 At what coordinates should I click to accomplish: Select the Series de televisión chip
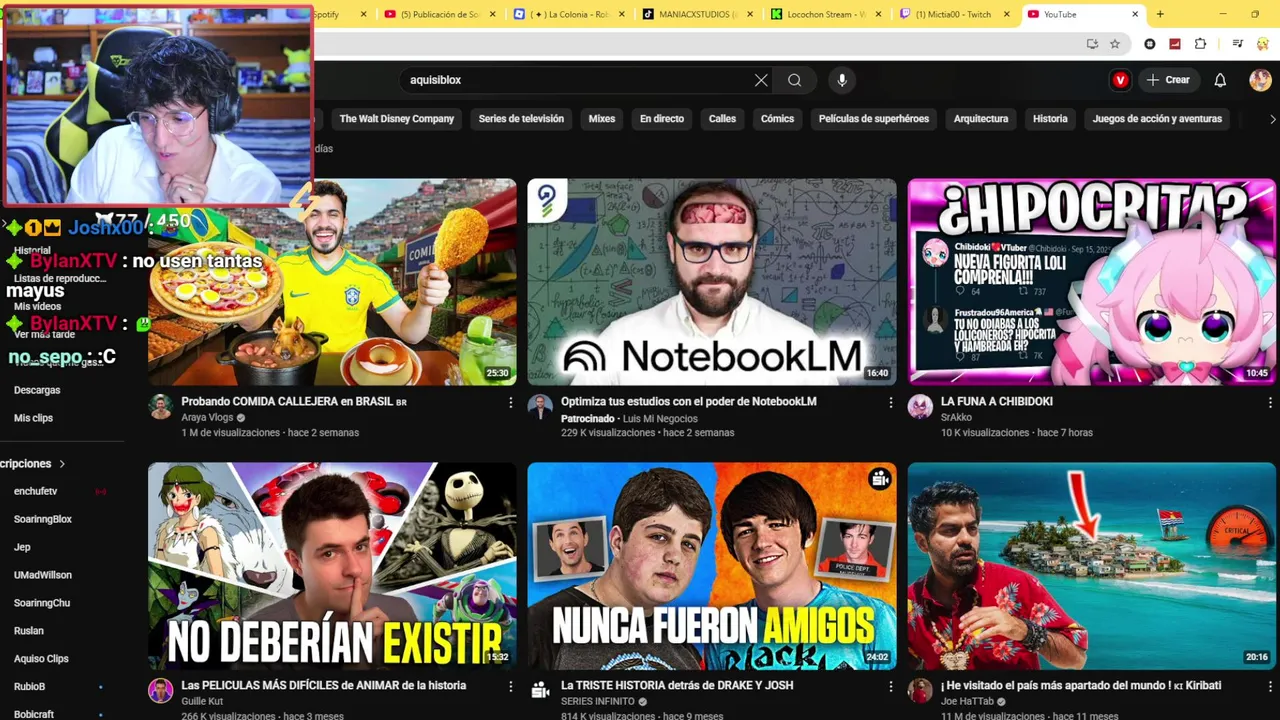point(521,119)
